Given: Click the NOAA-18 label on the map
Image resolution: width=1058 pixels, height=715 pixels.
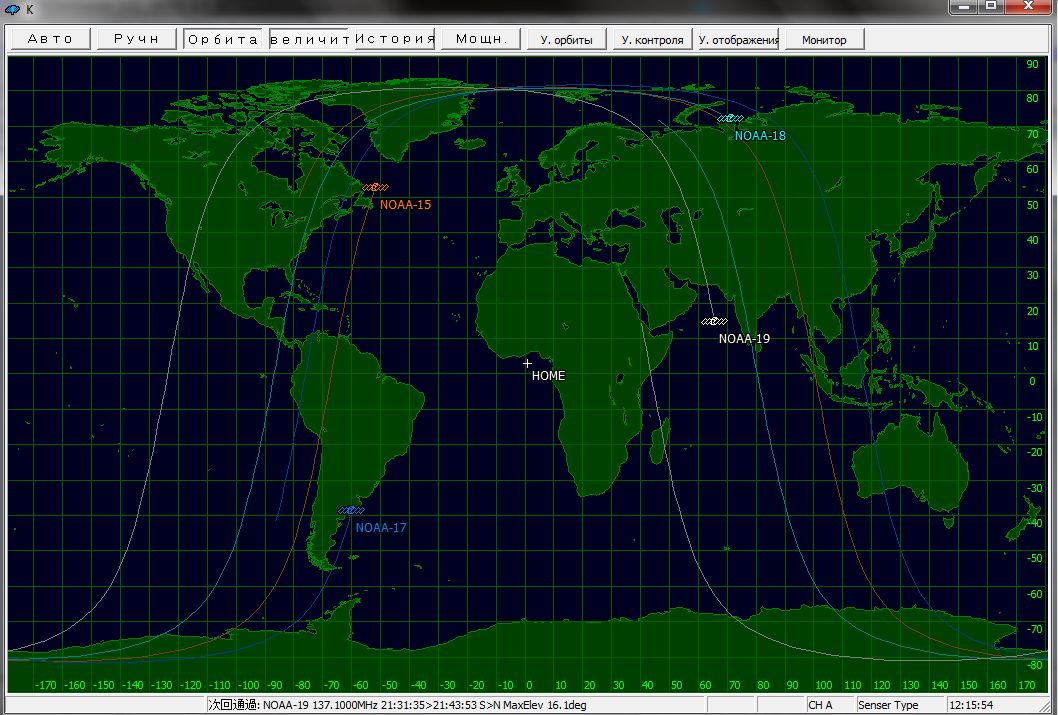Looking at the screenshot, I should tap(760, 135).
